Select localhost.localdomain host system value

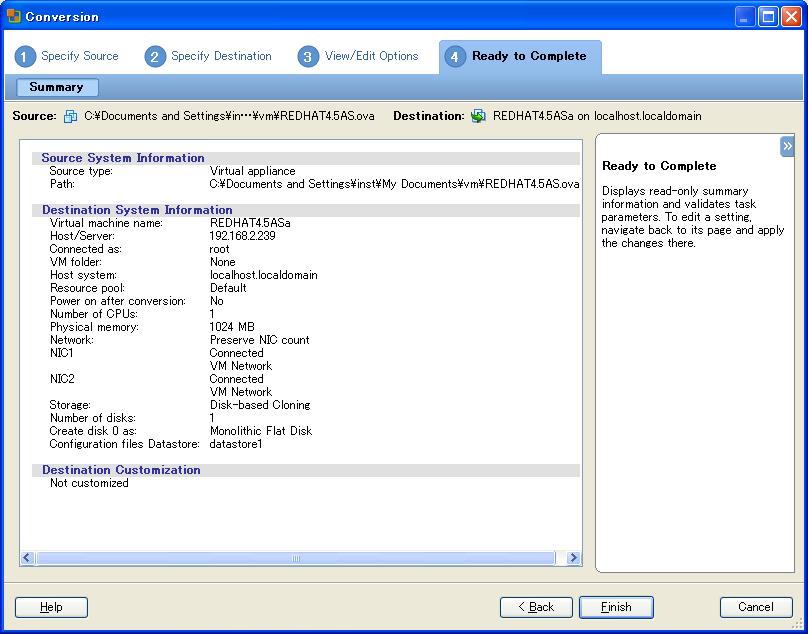263,275
